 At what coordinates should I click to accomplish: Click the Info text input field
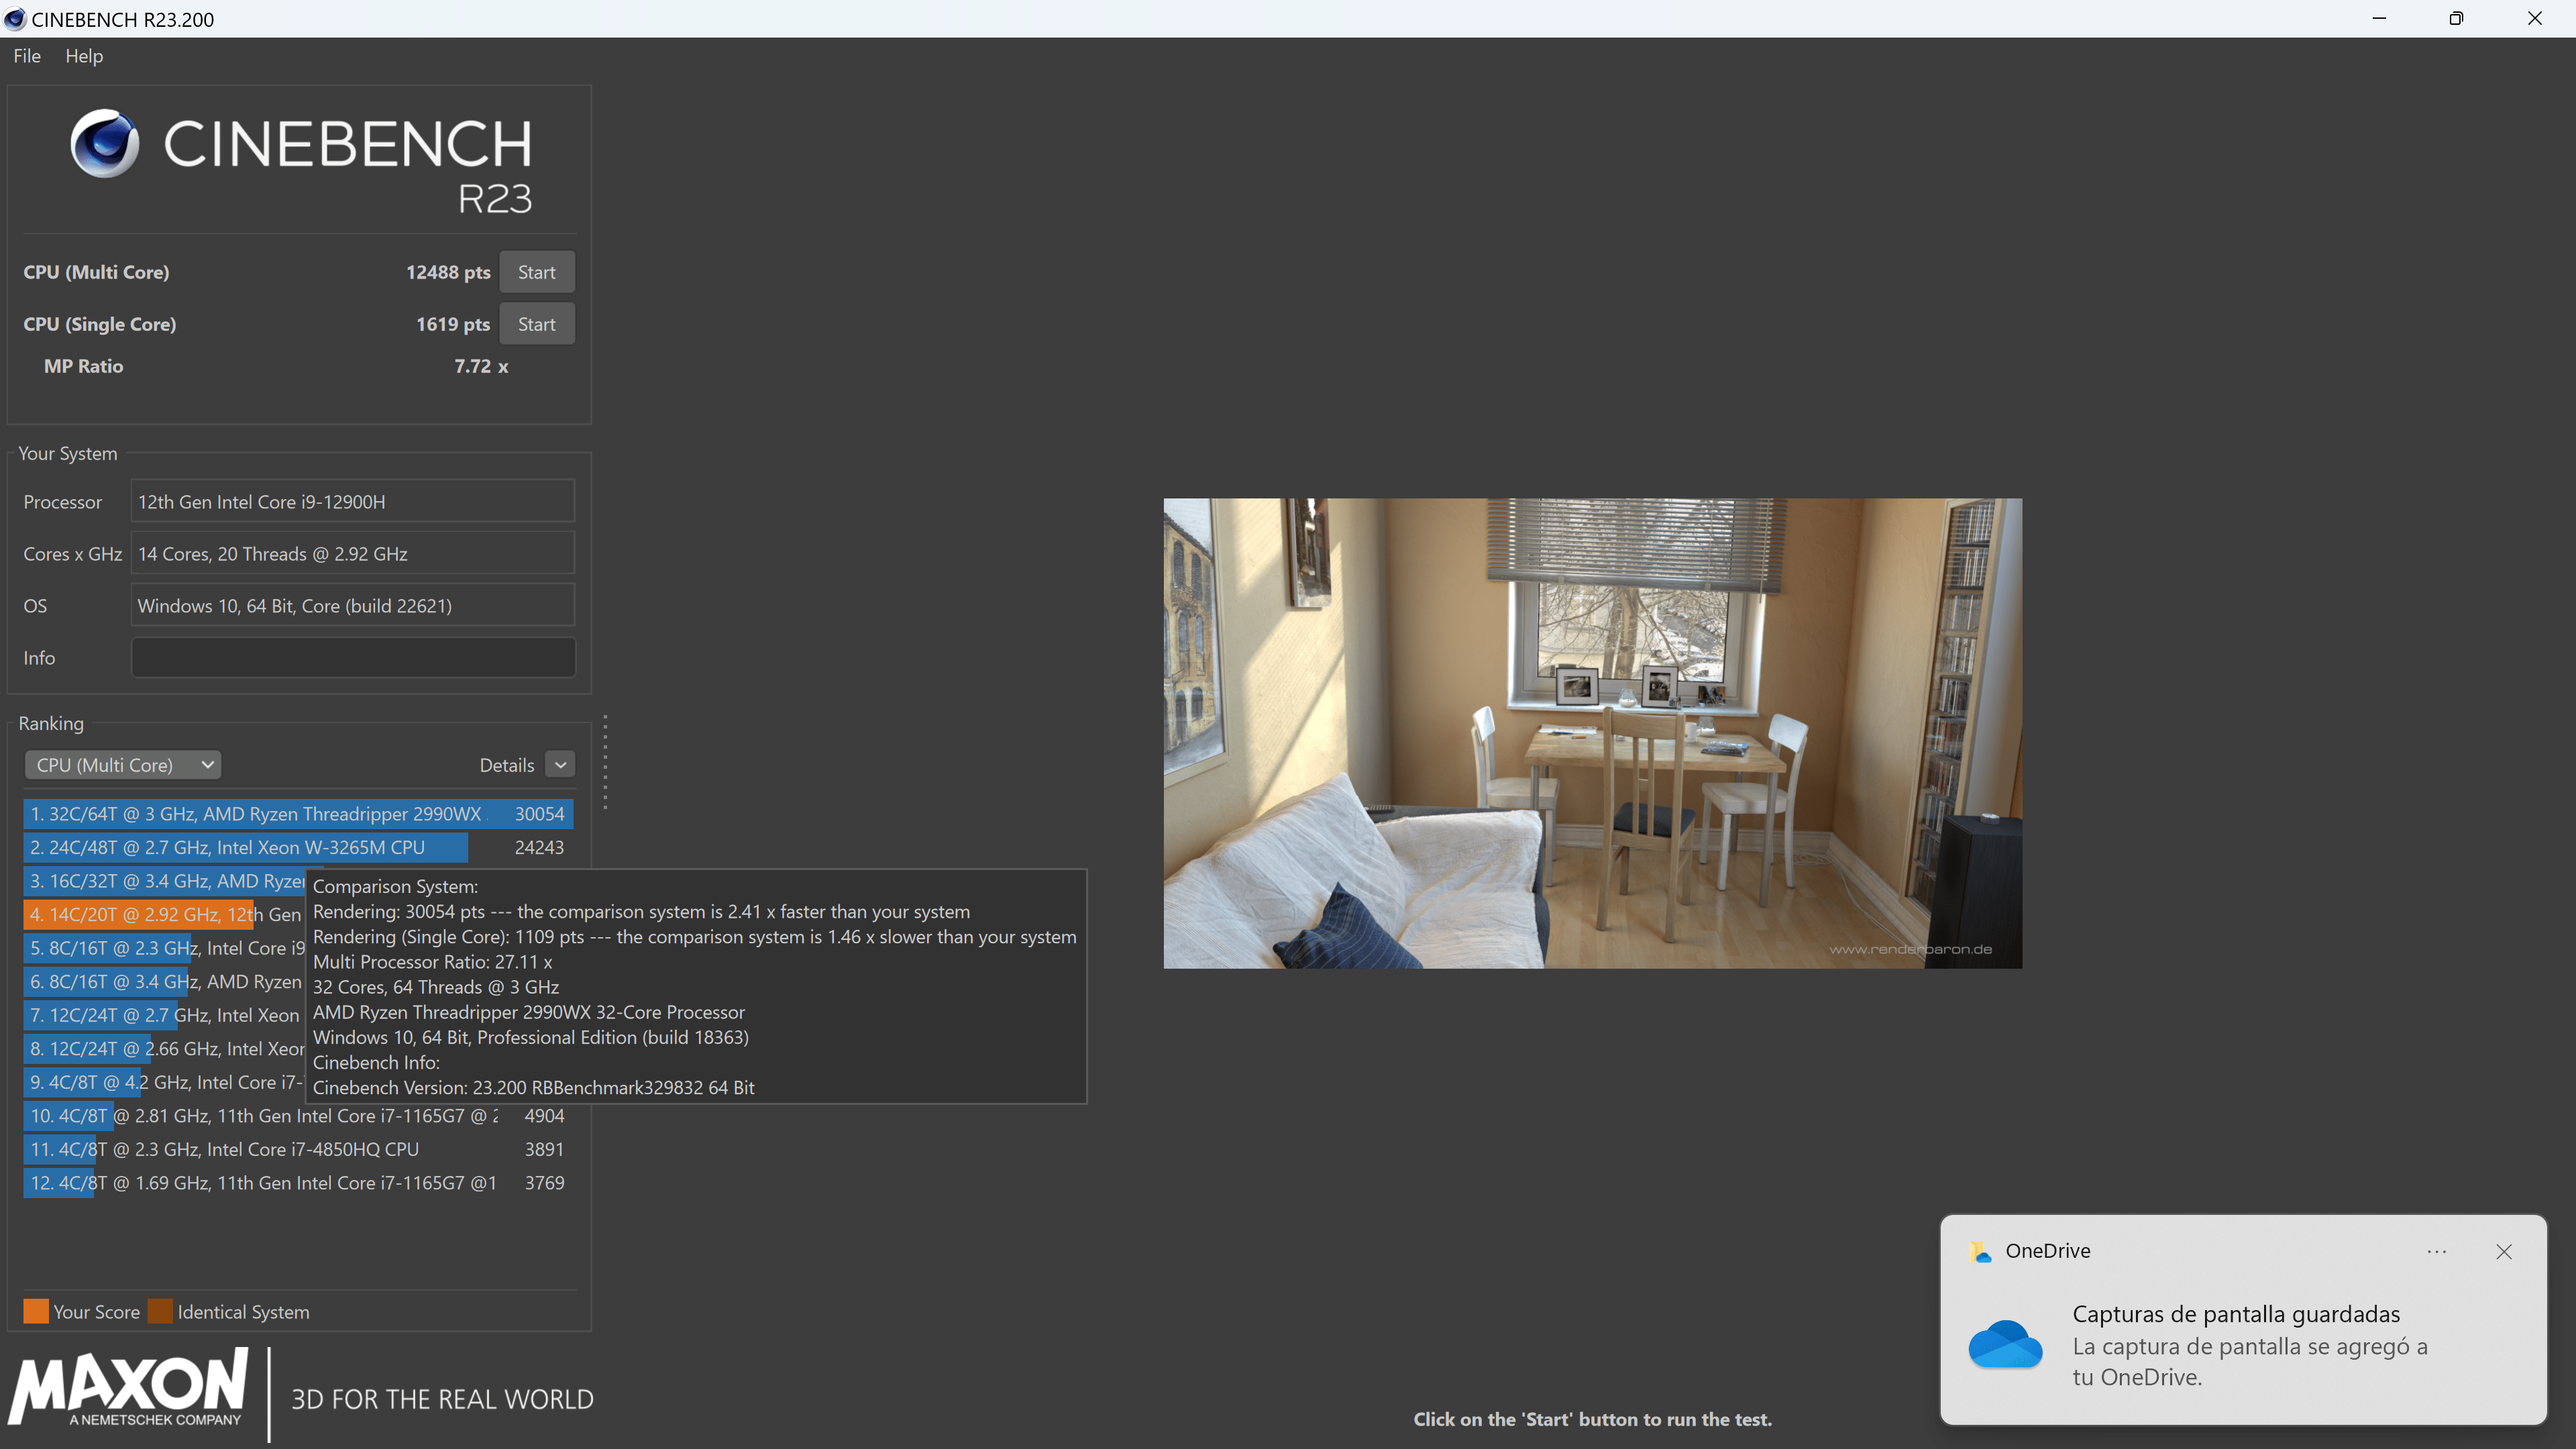pos(353,658)
